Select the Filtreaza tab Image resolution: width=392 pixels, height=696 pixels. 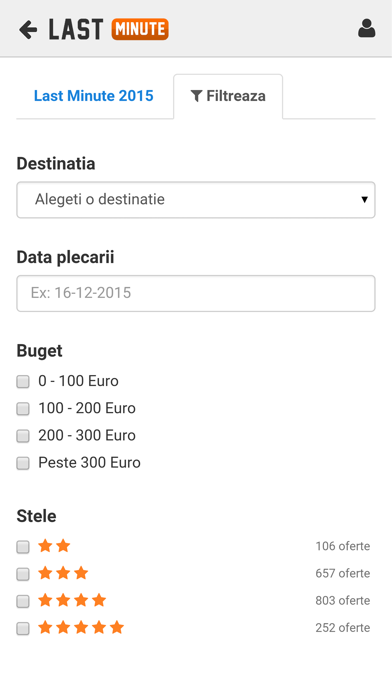(228, 96)
